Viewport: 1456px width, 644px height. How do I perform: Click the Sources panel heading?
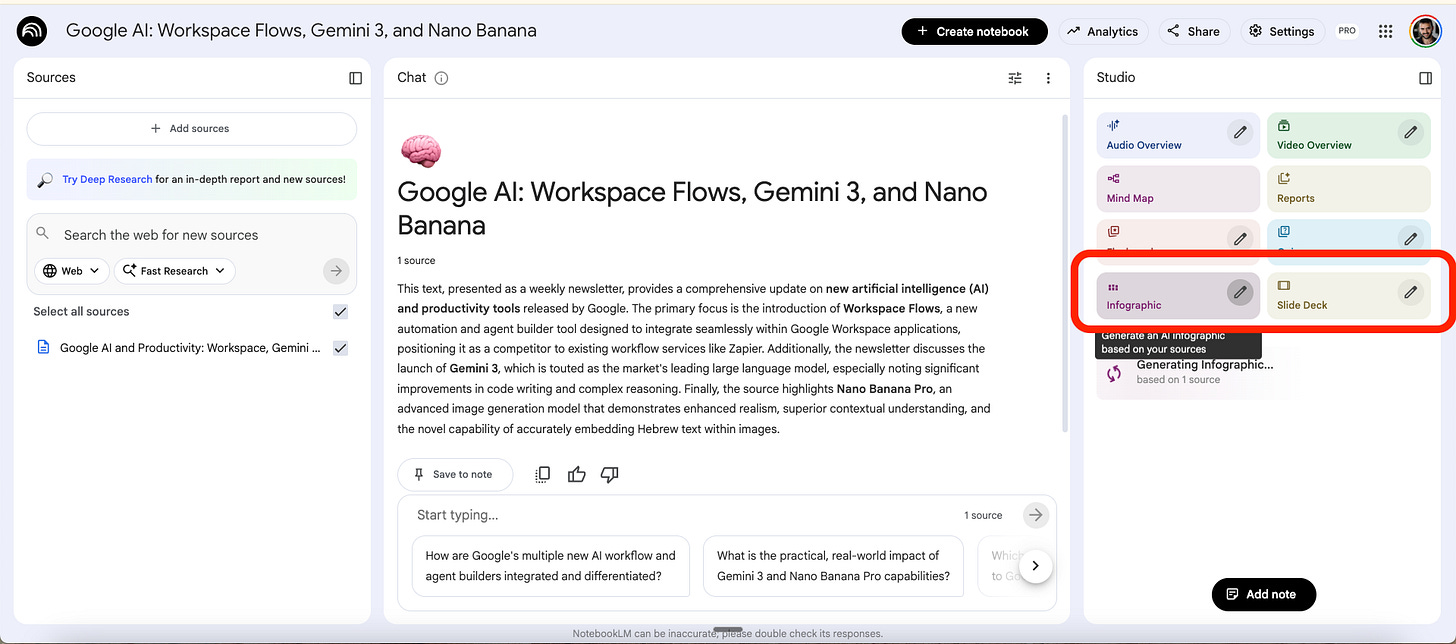coord(51,77)
